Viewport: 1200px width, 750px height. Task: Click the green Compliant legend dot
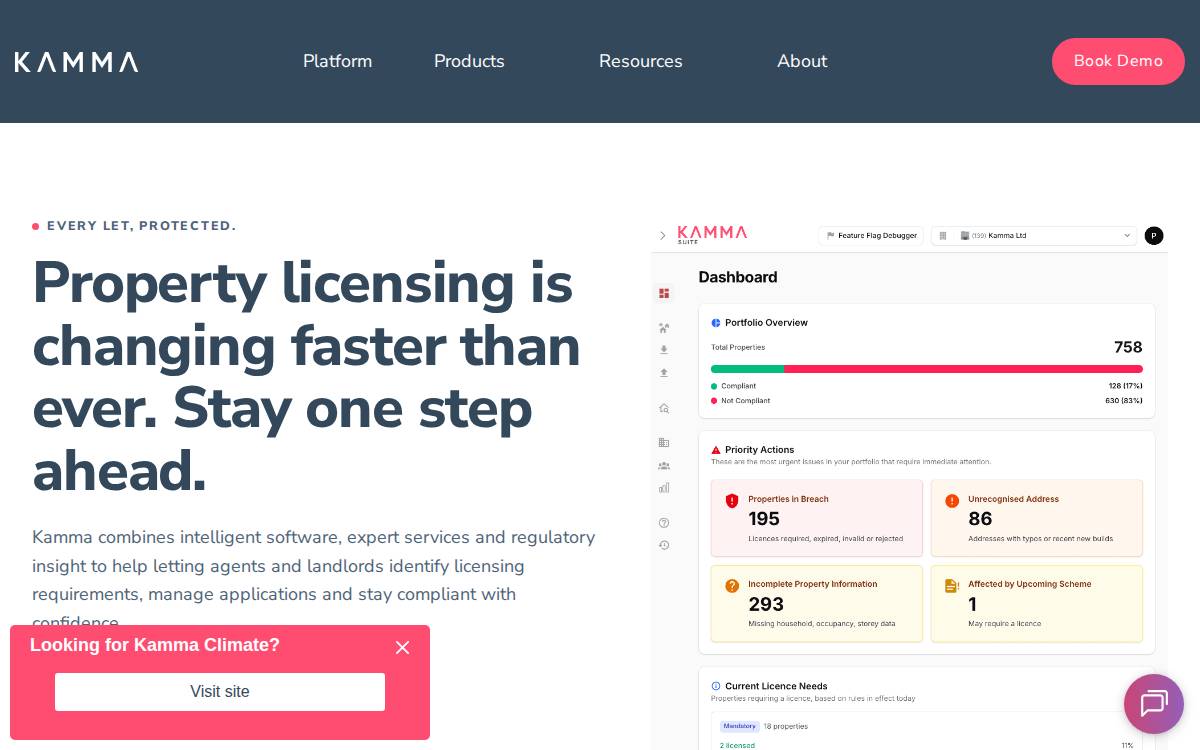coord(714,386)
